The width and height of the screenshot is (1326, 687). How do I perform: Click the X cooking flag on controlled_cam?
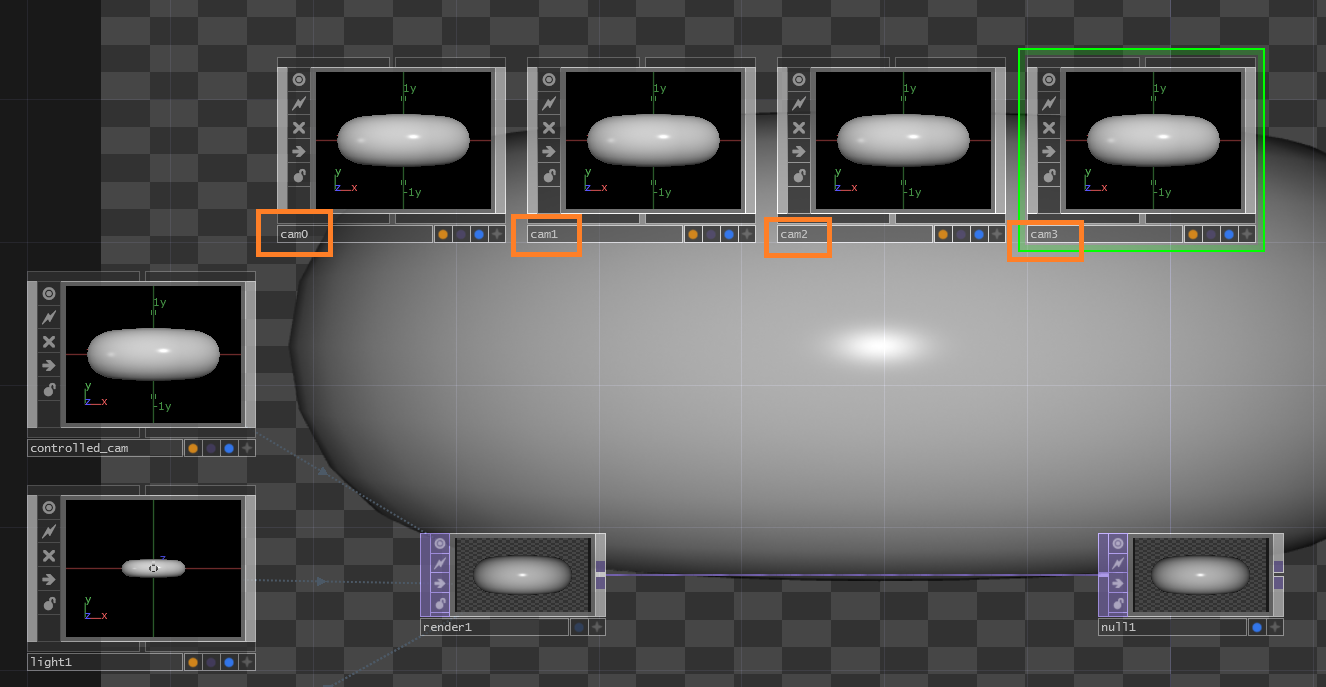48,341
